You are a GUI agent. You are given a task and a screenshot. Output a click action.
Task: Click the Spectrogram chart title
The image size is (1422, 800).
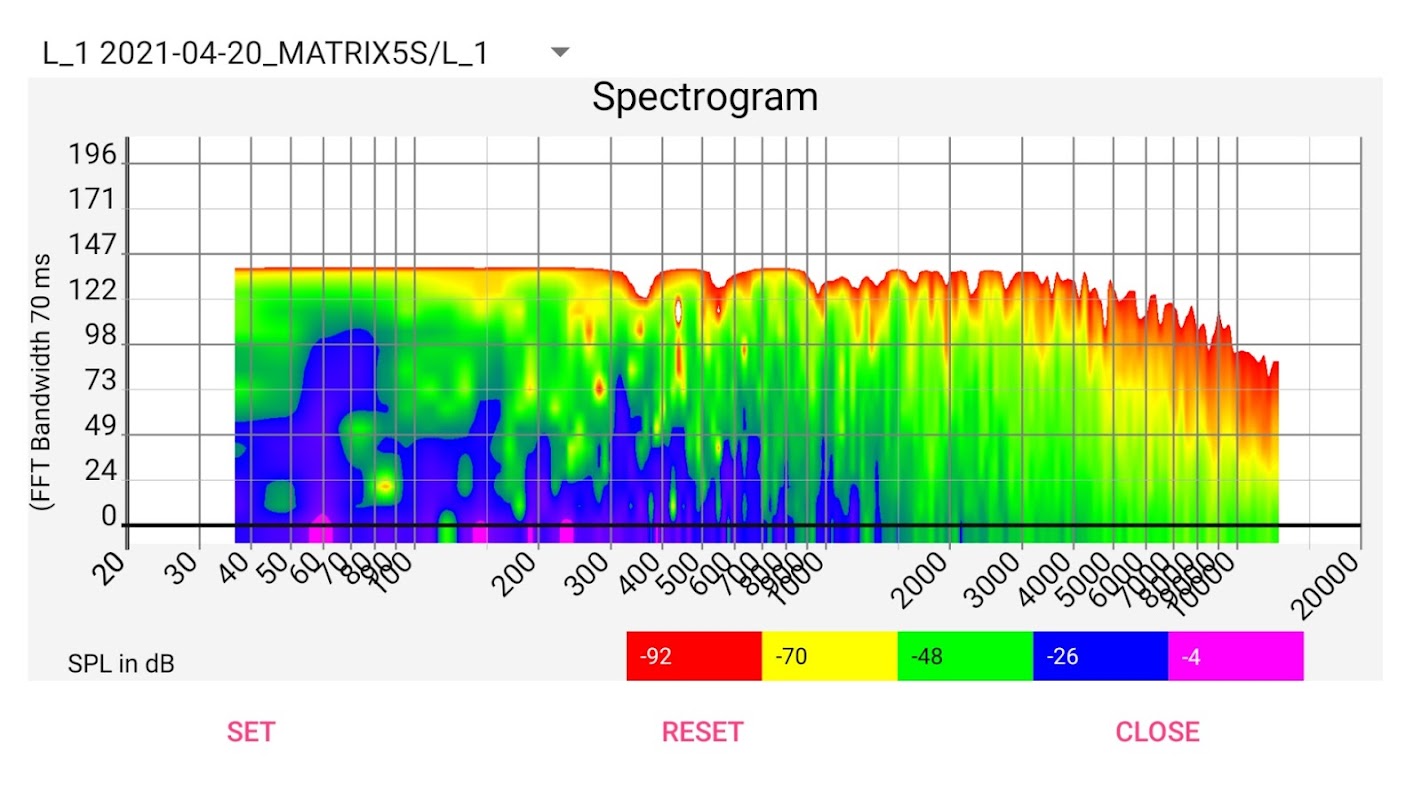[705, 98]
